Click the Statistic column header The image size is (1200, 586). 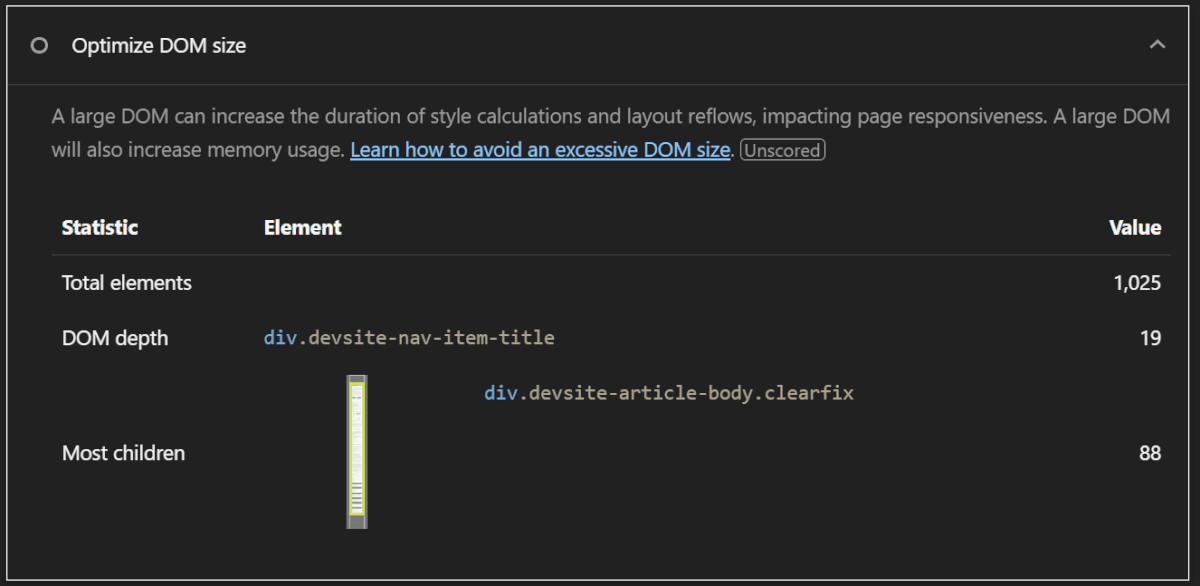(x=100, y=227)
